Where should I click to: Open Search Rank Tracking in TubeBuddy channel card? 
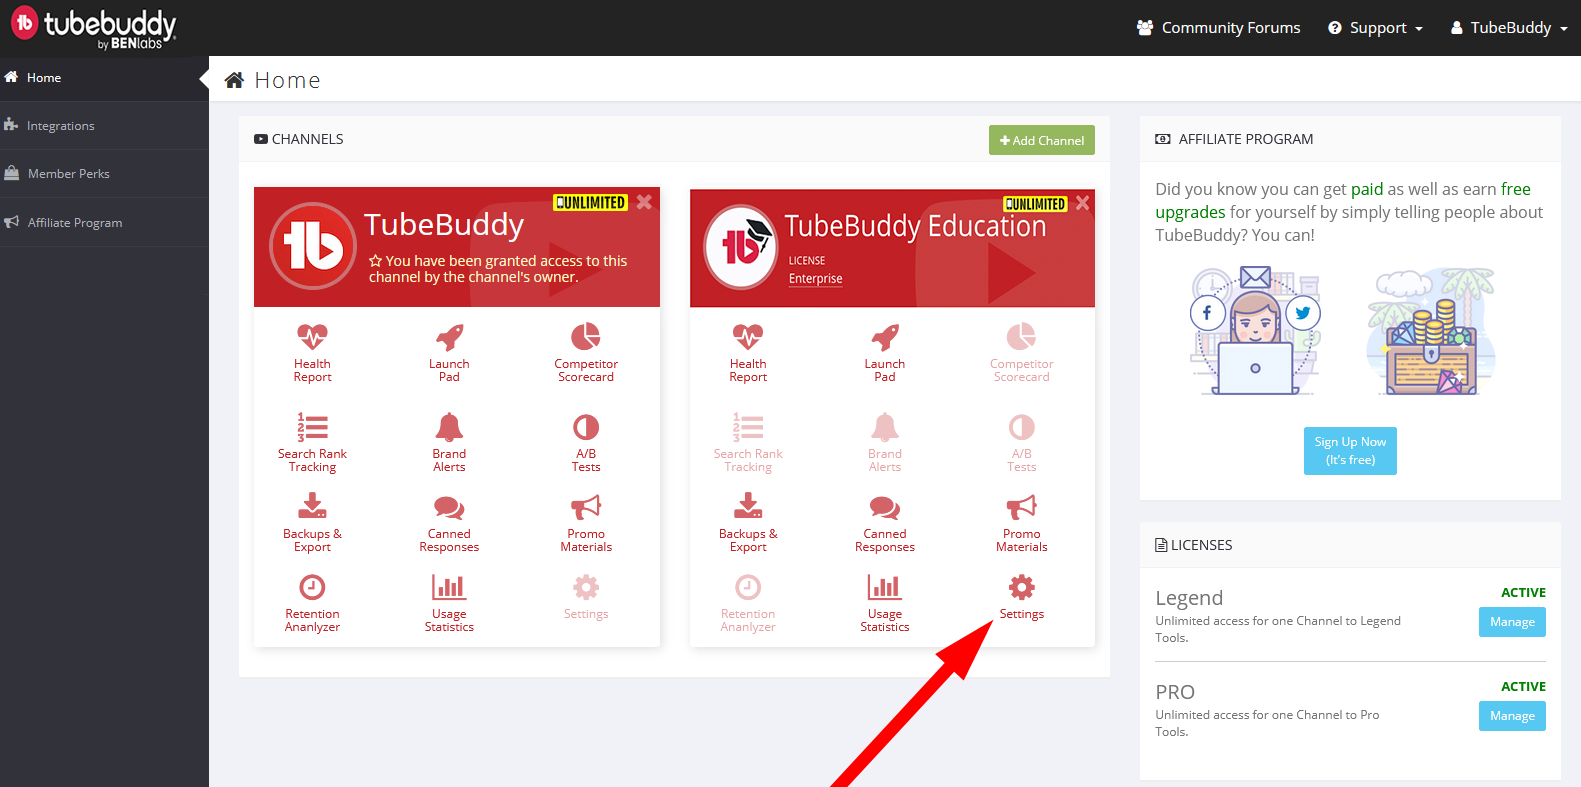312,443
